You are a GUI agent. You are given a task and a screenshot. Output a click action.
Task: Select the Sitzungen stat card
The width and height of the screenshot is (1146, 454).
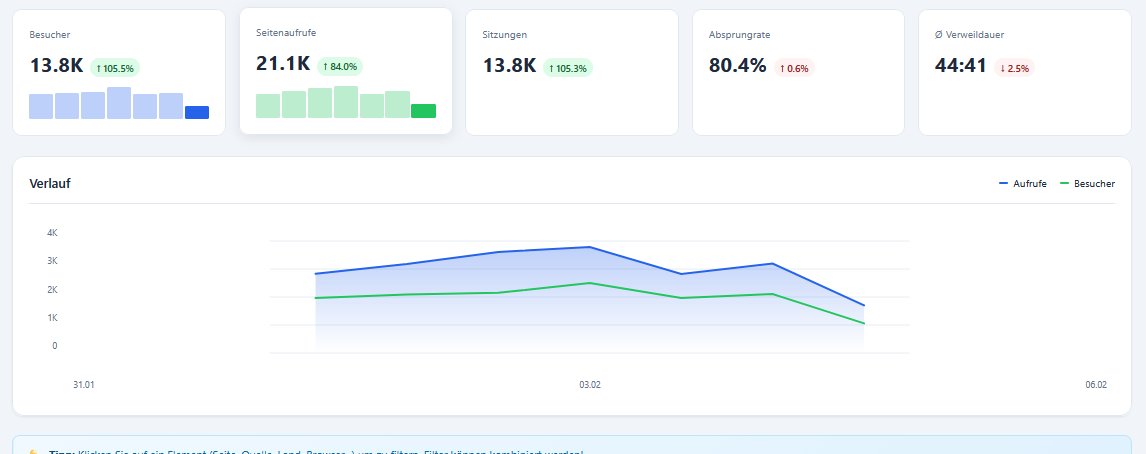pyautogui.click(x=572, y=72)
